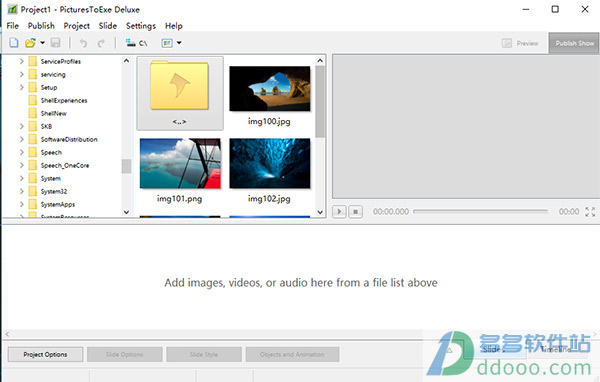Screen dimensions: 600x382
Task: Select the Speech_OneCore folder
Action: (65, 165)
